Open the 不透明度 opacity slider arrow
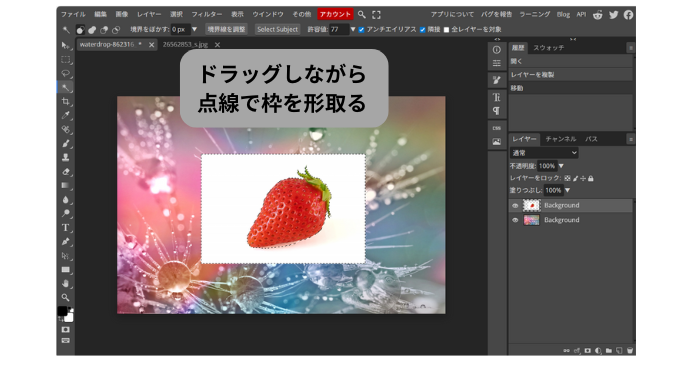698x365 pixels. tap(561, 166)
